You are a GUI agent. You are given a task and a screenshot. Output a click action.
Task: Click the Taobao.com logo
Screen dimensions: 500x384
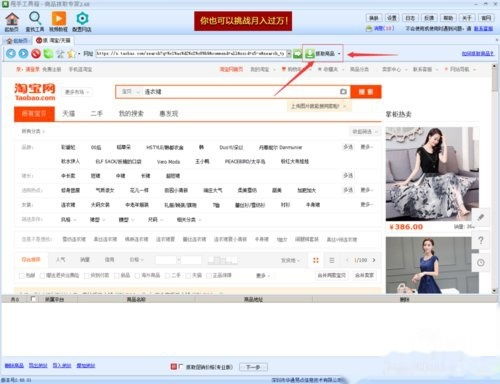pyautogui.click(x=35, y=92)
